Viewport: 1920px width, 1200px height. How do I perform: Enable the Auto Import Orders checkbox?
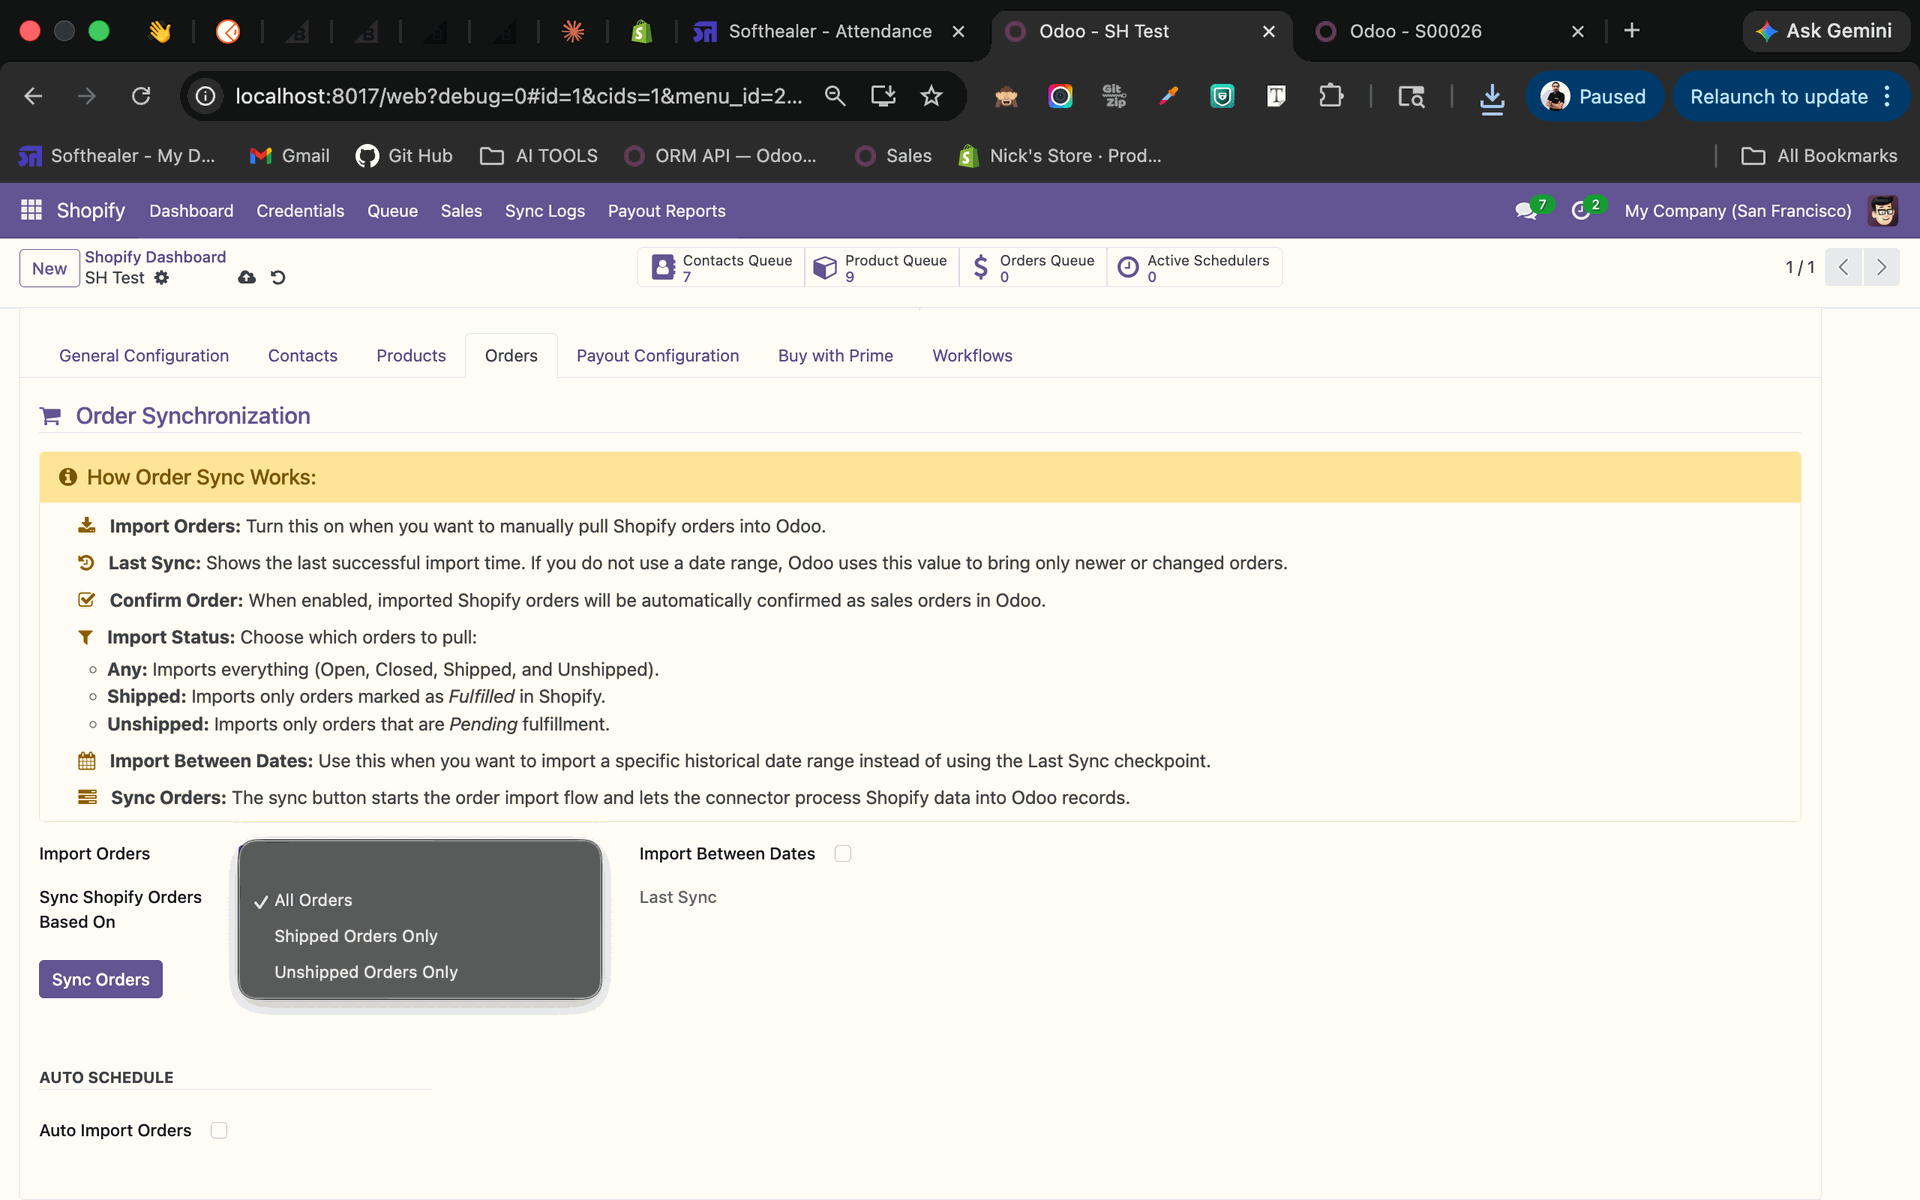pos(219,1130)
